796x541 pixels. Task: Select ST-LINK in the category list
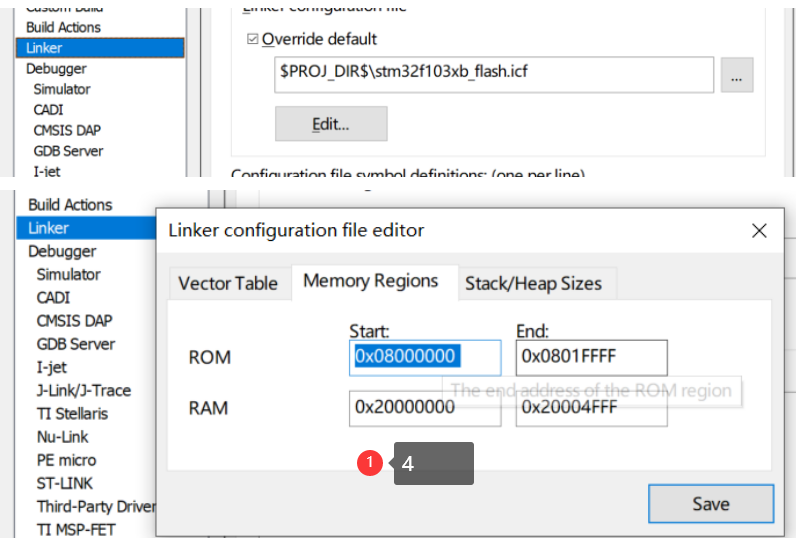pos(66,483)
